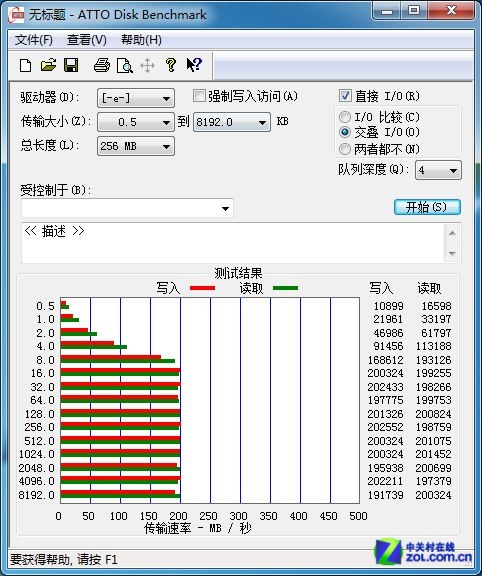The height and width of the screenshot is (576, 482).
Task: Click the 0.5 row label in chart
Action: [45, 306]
